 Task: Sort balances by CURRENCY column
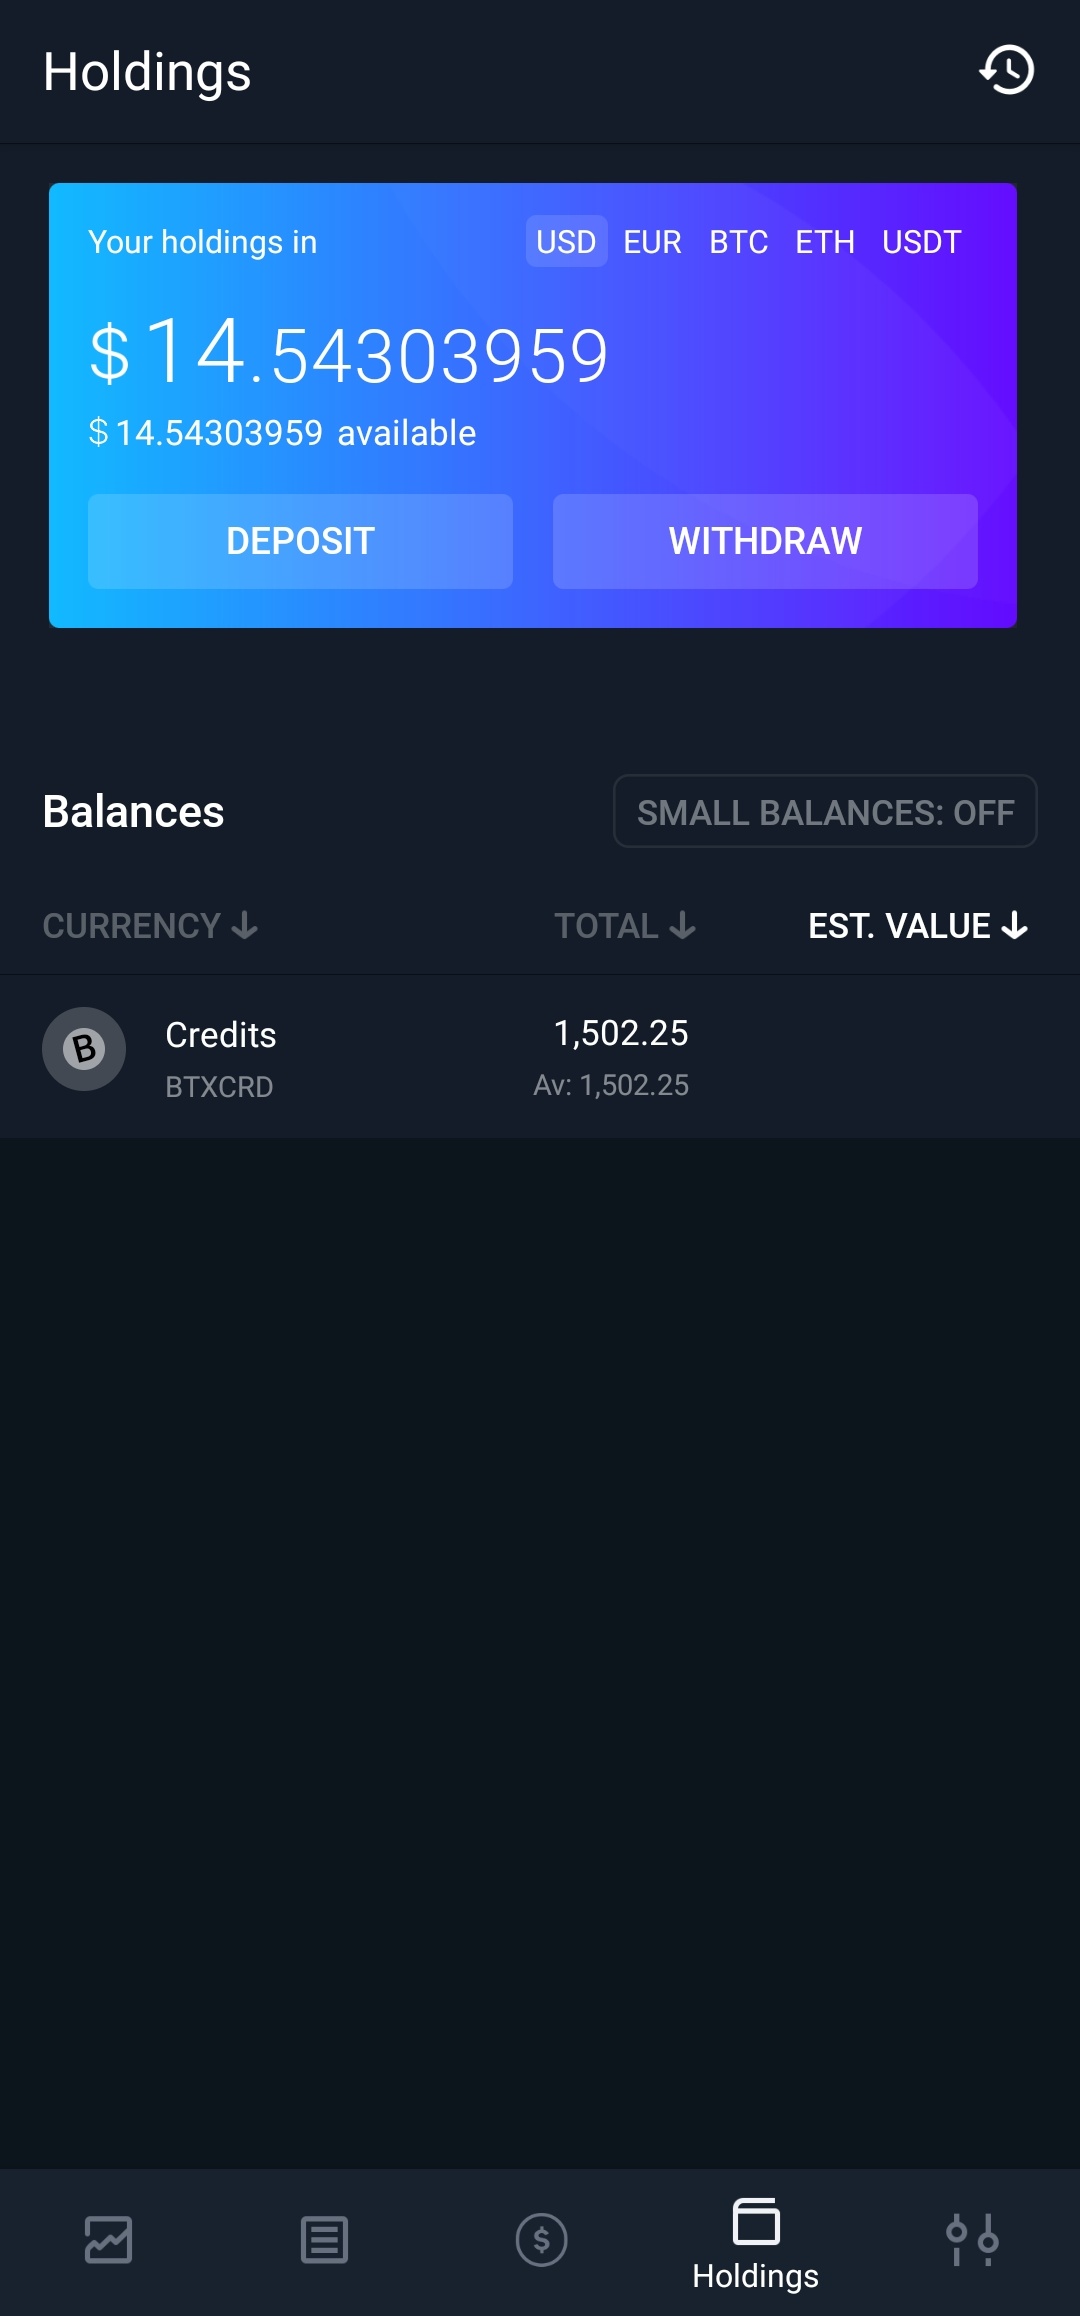click(x=150, y=926)
